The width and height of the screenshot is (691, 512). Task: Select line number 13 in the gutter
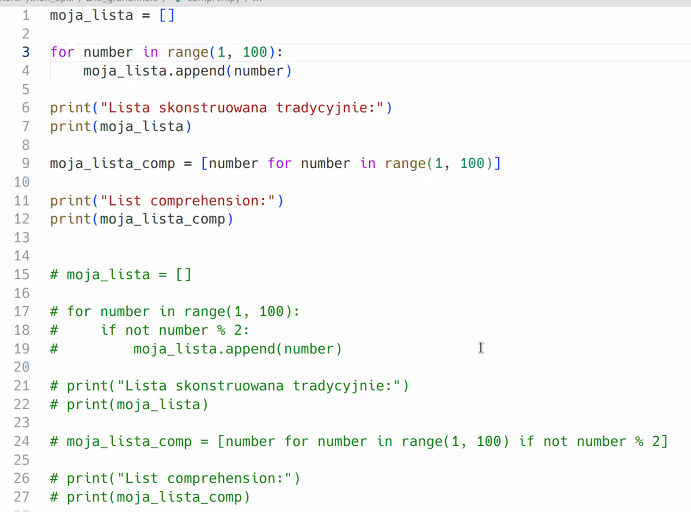click(x=22, y=237)
